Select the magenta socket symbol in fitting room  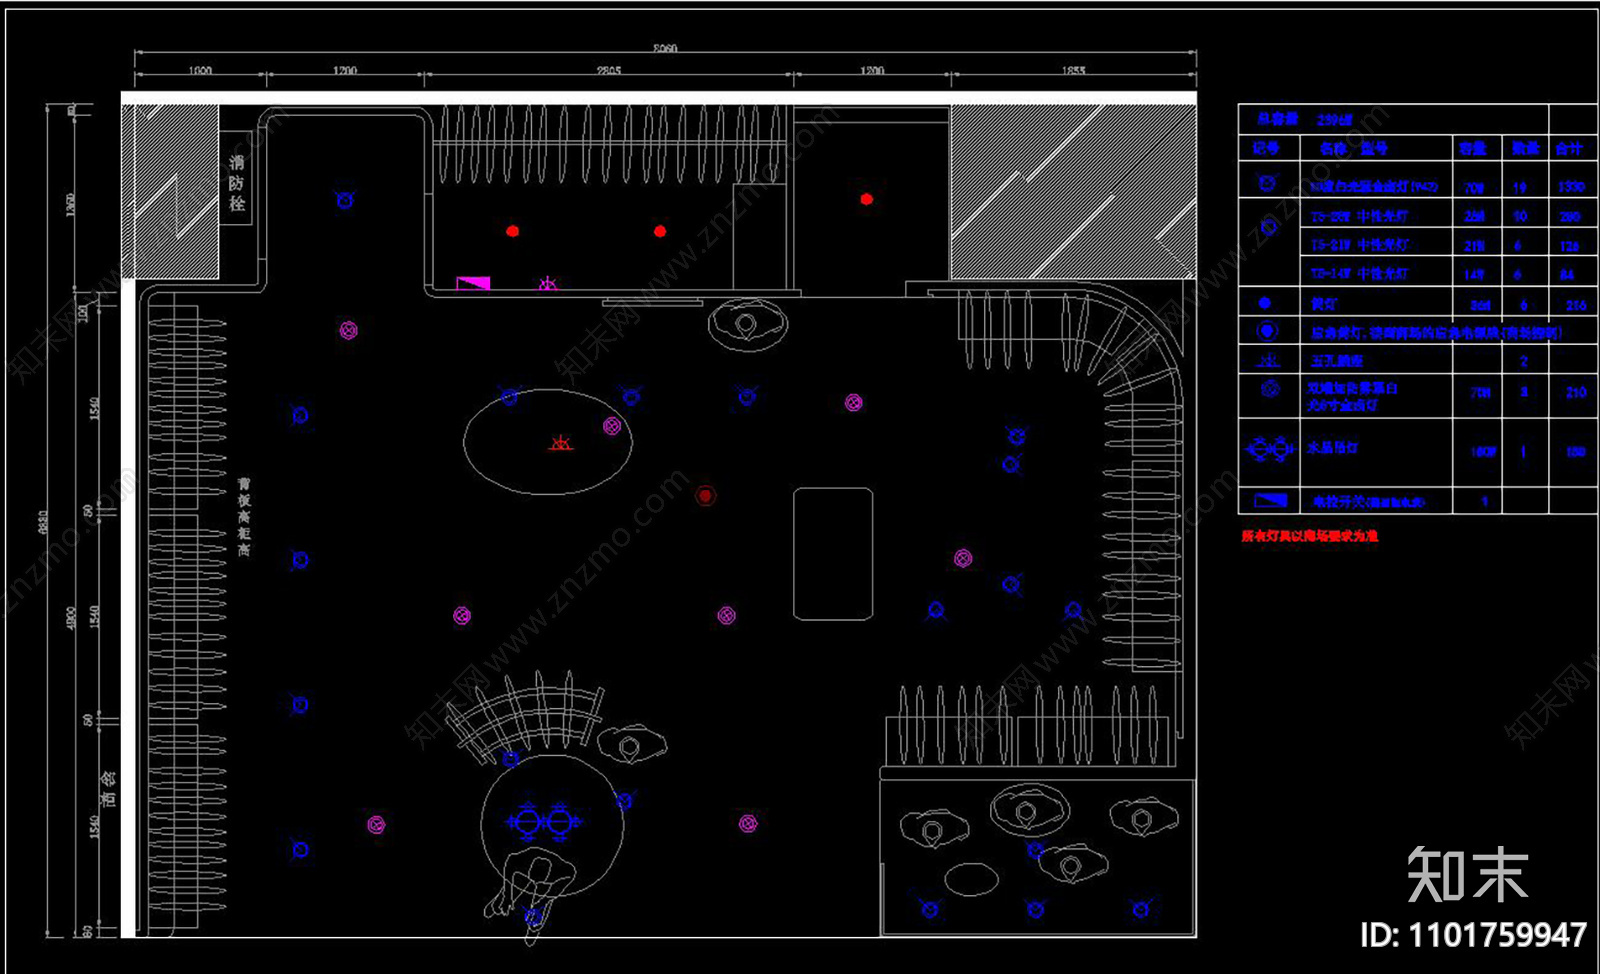[x=547, y=285]
